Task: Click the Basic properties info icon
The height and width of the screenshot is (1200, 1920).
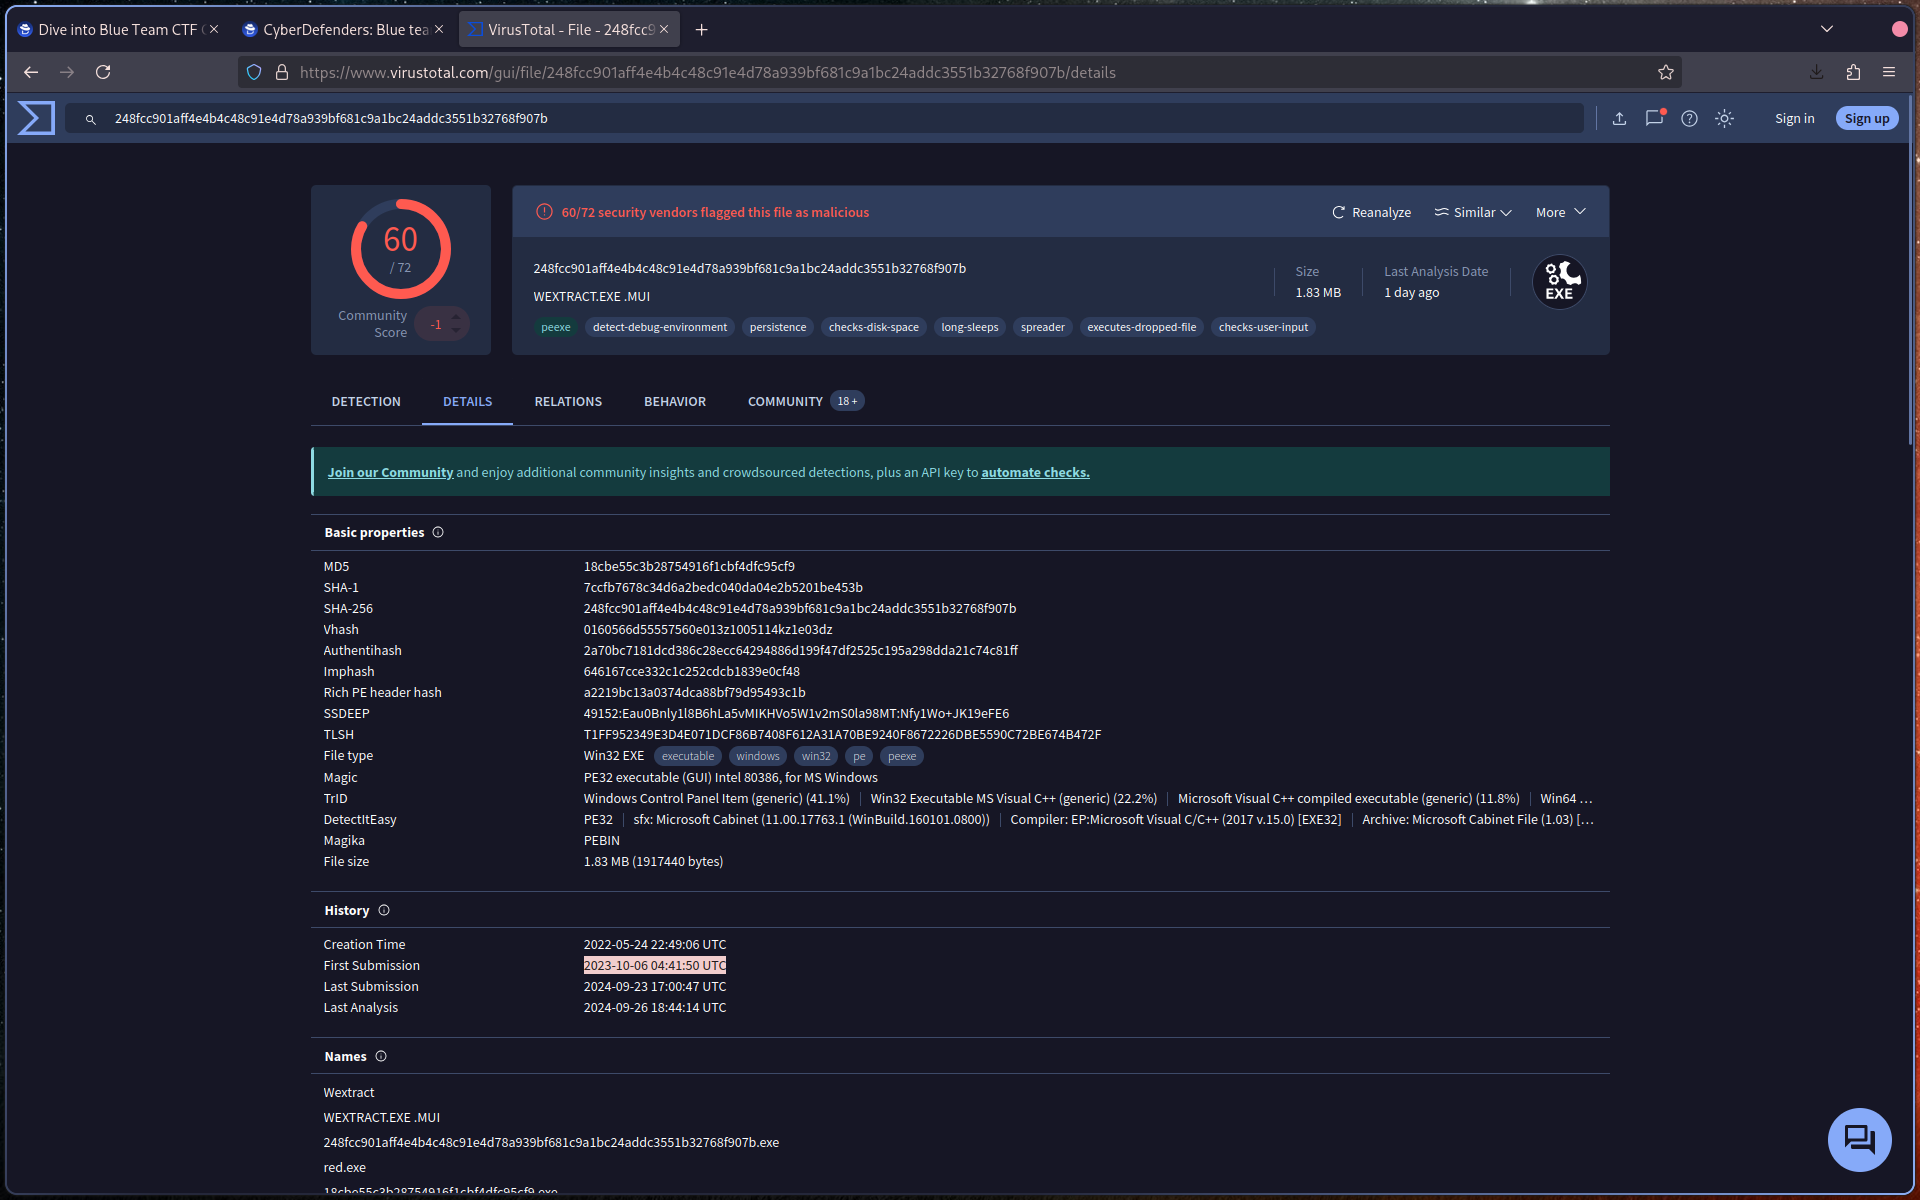Action: tap(438, 532)
